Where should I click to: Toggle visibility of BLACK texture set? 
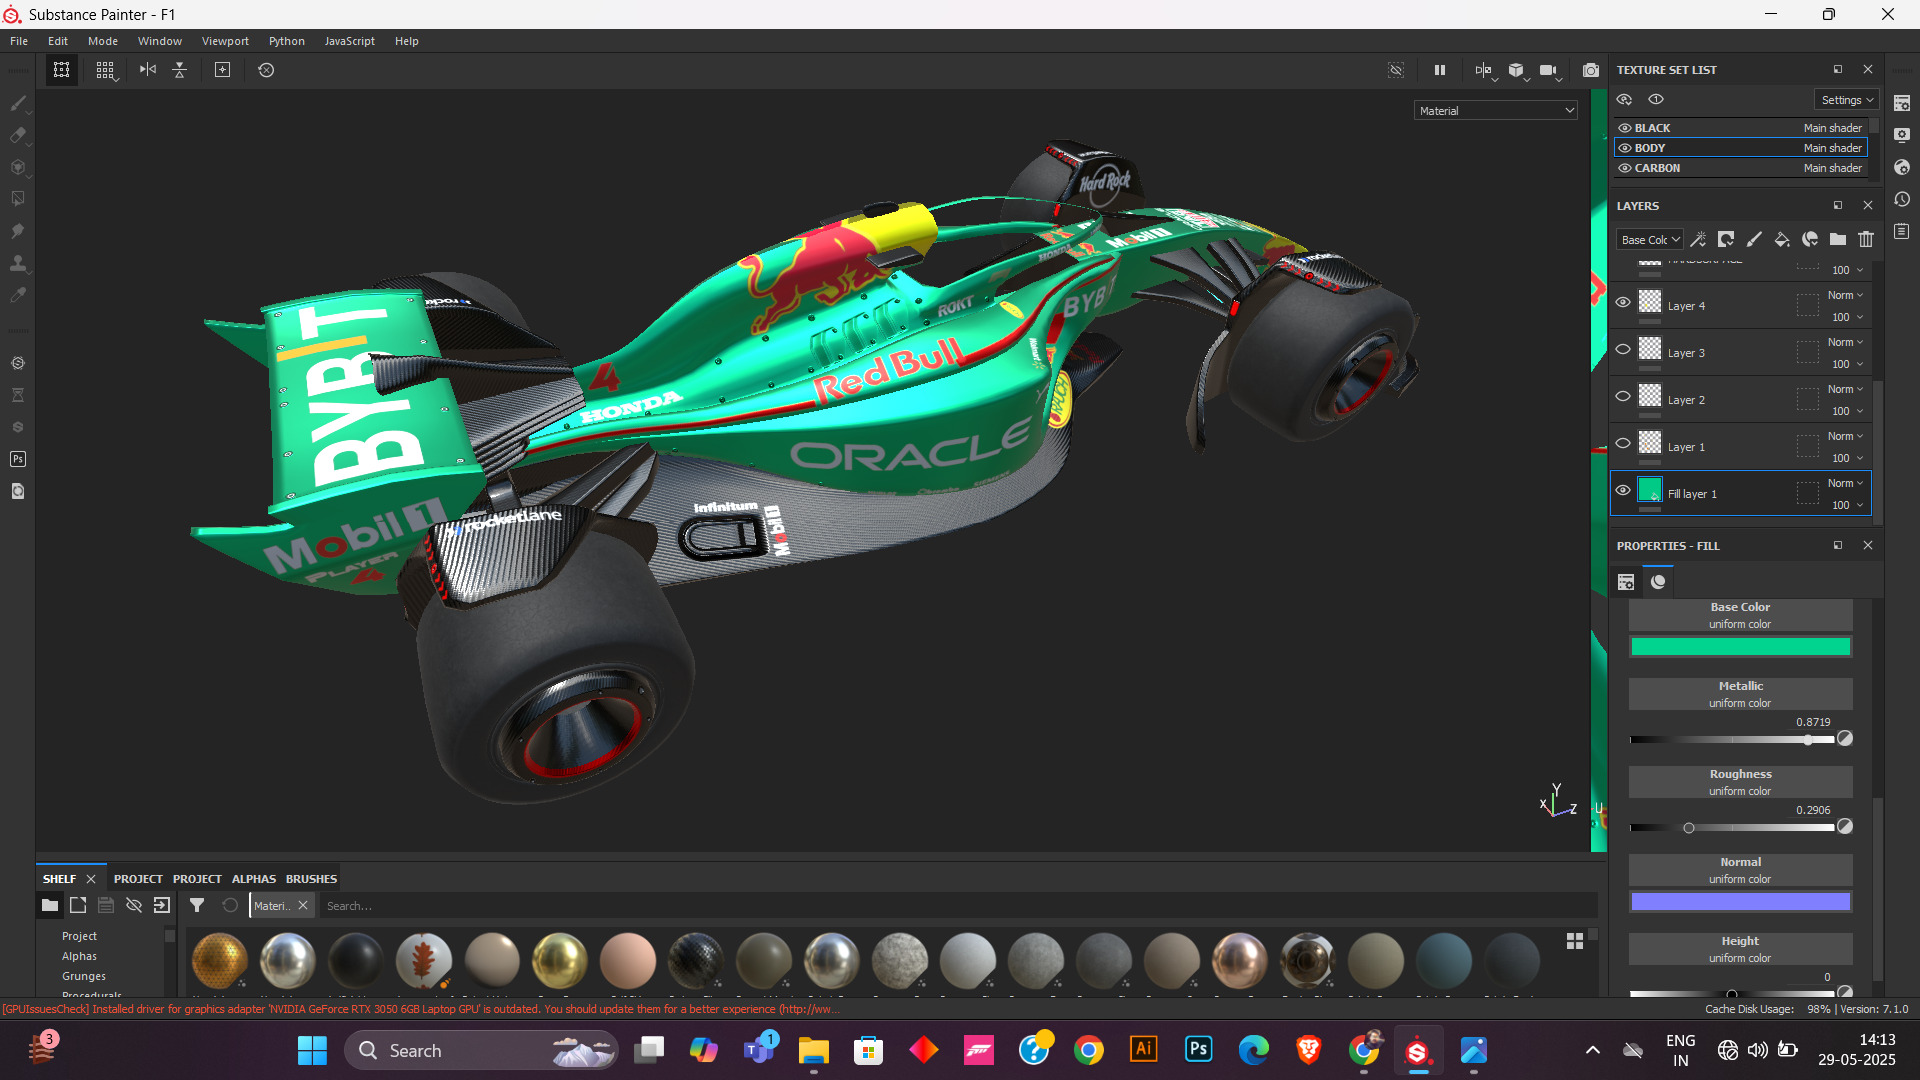(x=1625, y=128)
